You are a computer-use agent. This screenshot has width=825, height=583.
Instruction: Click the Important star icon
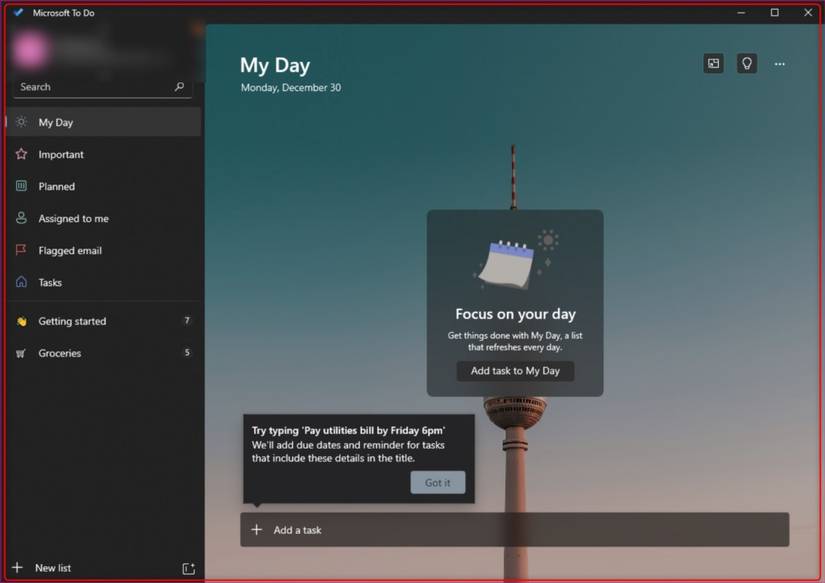point(20,154)
